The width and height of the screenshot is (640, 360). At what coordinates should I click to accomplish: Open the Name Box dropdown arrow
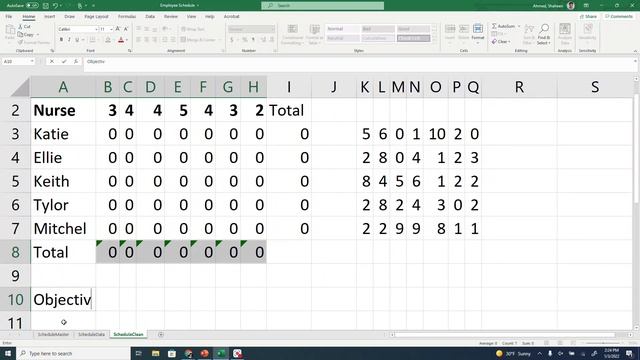point(31,61)
